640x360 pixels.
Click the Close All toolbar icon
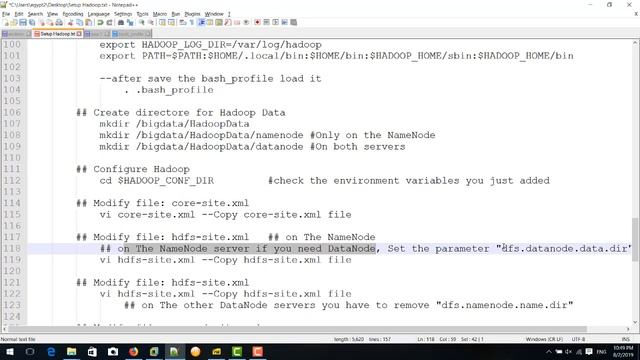point(50,22)
